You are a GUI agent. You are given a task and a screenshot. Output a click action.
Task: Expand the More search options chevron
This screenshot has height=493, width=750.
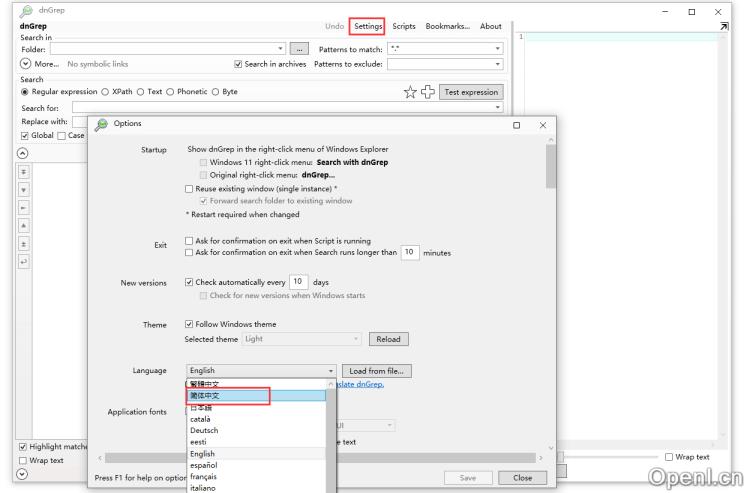tap(26, 64)
